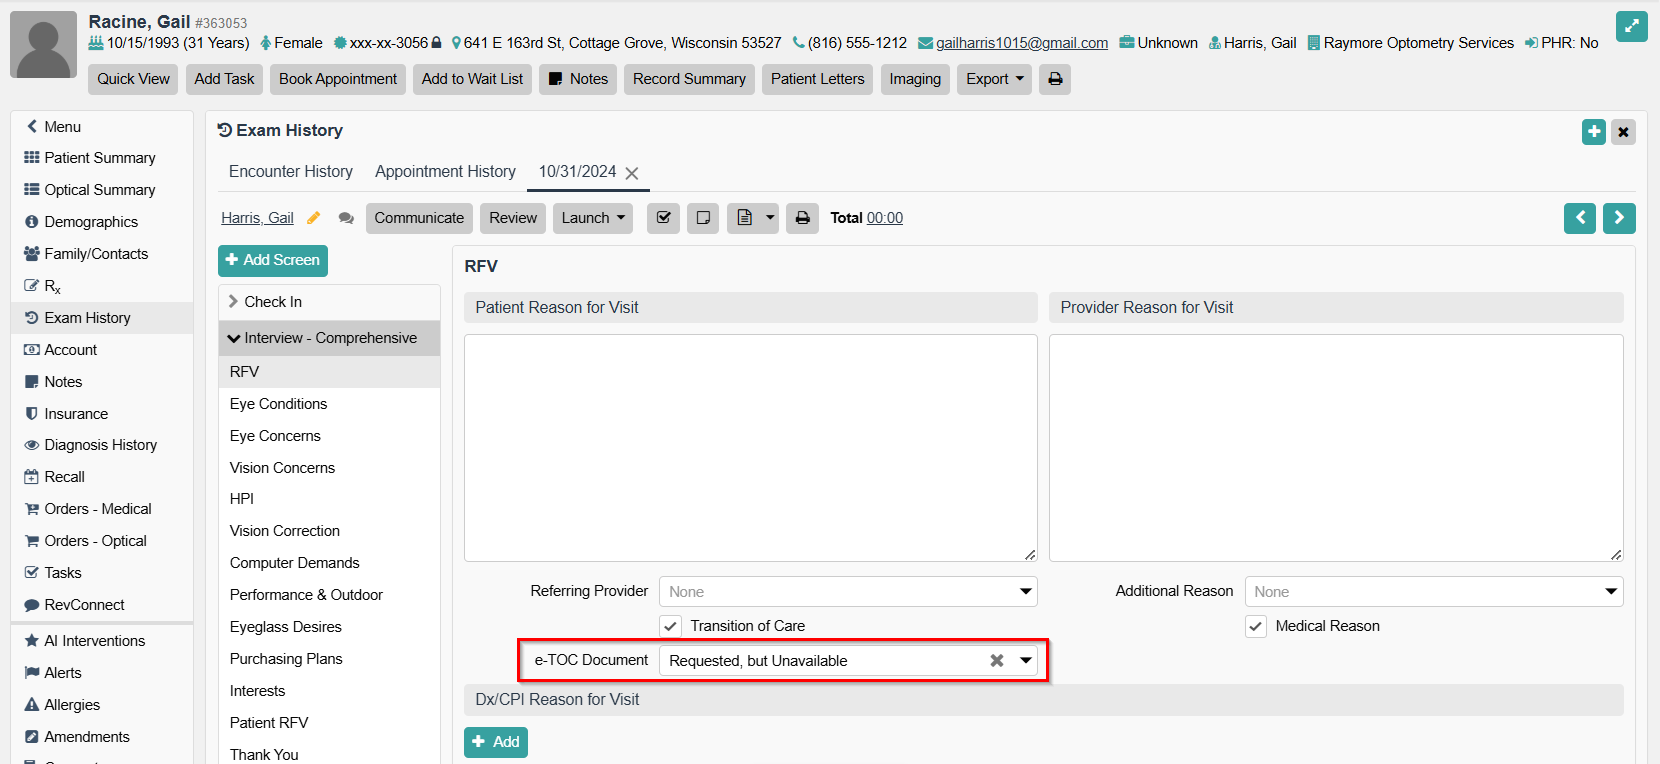
Task: Switch to the Encounter History tab
Action: click(290, 172)
